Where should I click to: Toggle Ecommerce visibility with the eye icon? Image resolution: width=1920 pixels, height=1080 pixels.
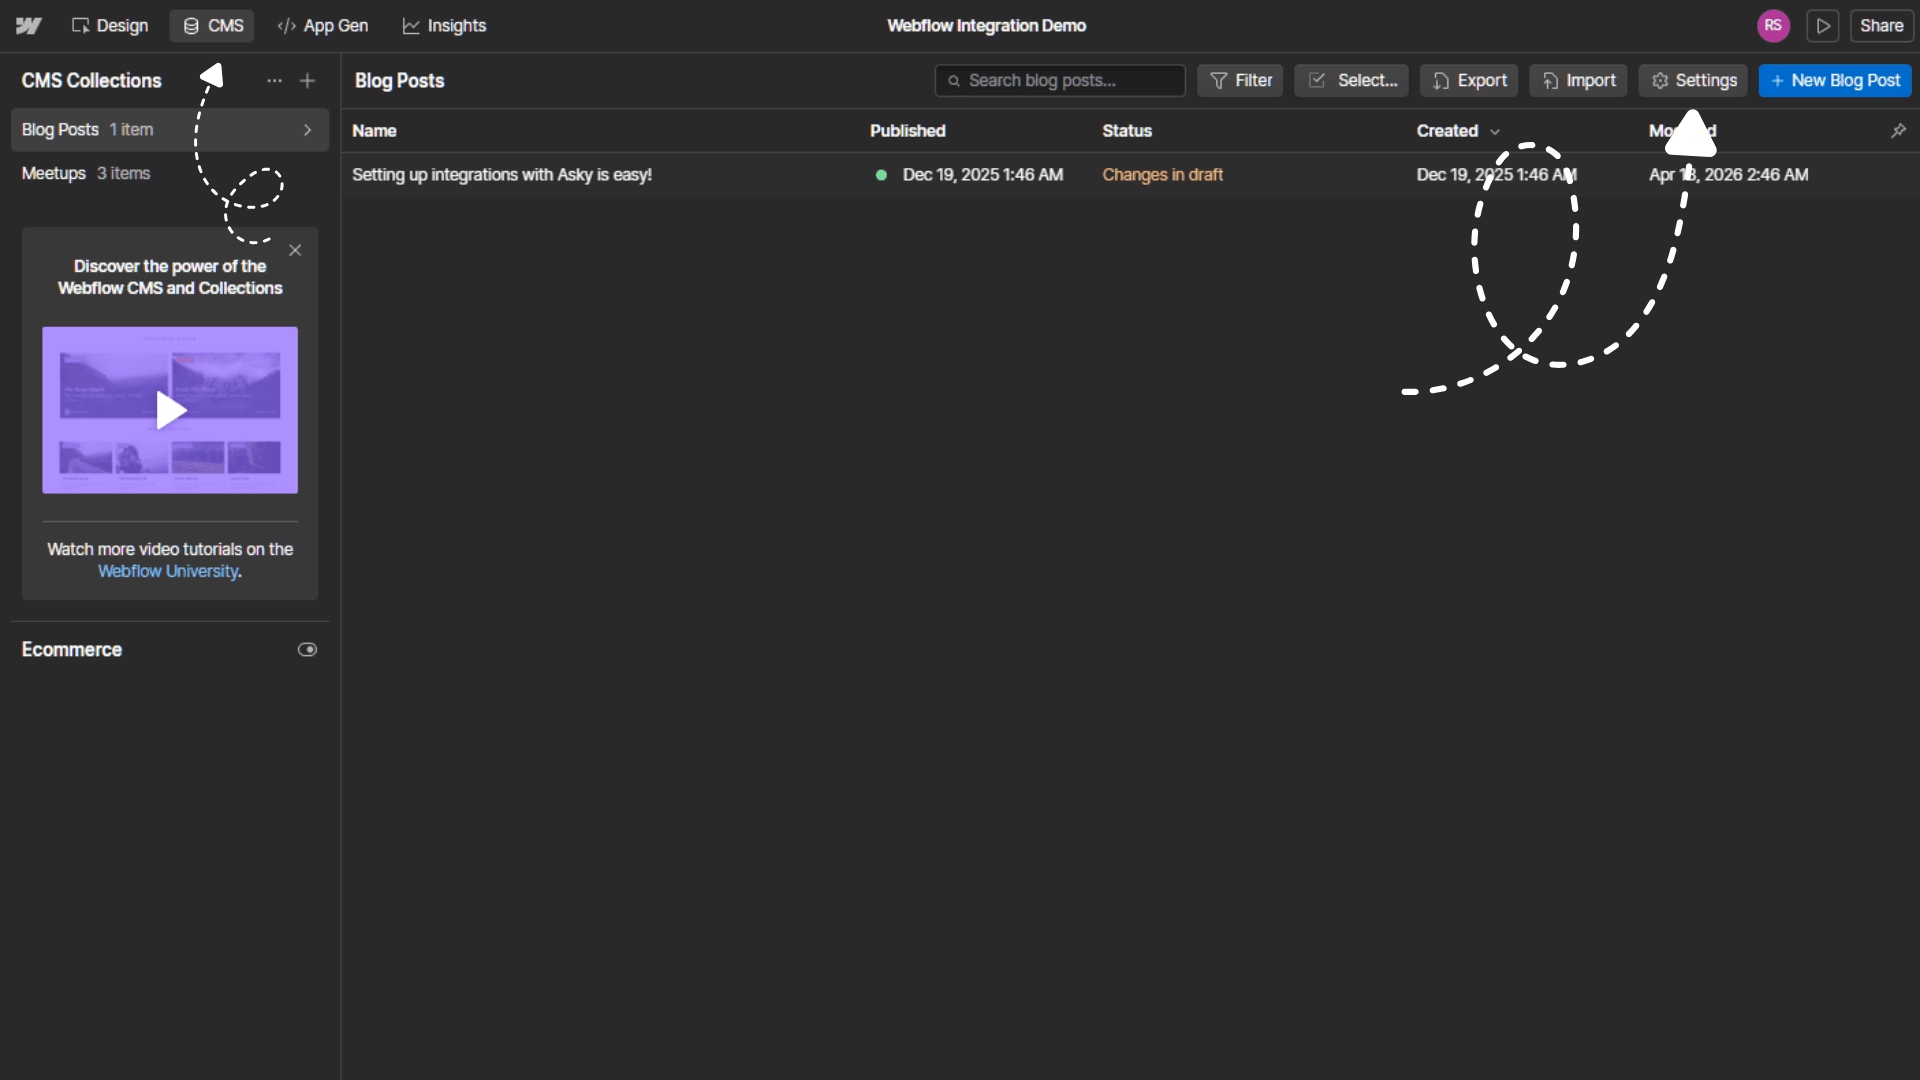307,649
